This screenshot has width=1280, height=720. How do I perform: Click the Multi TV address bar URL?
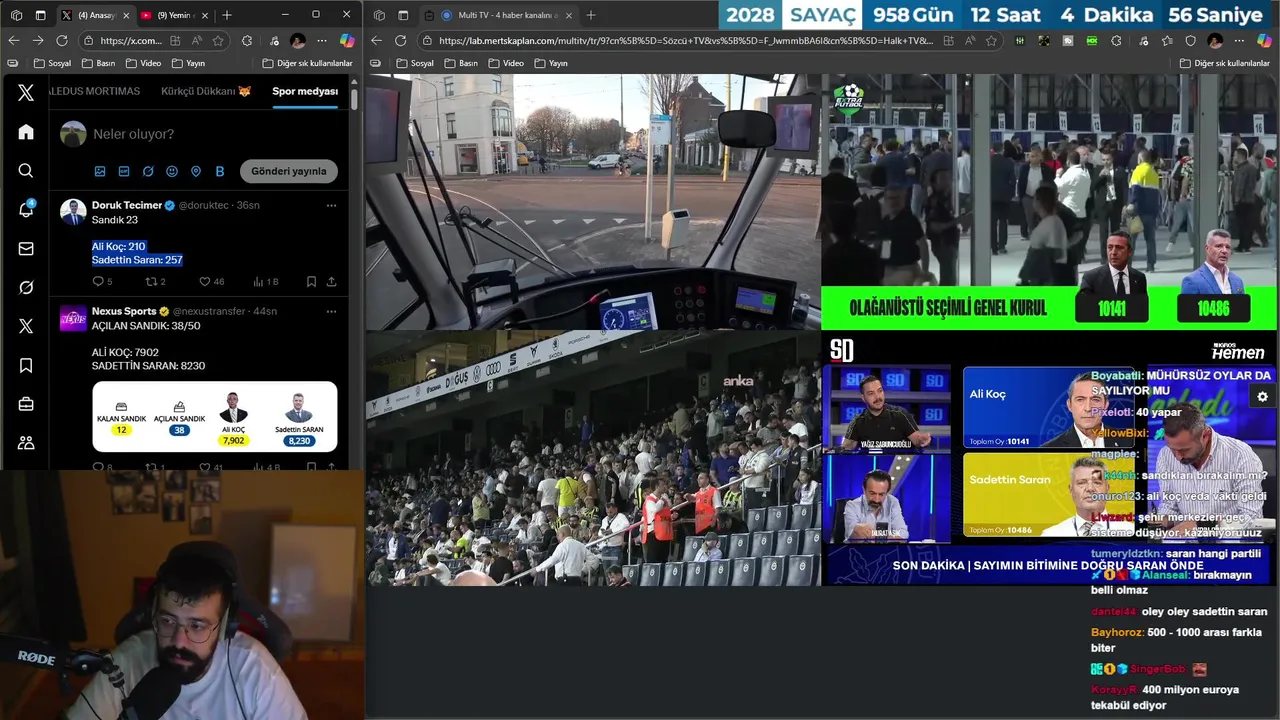point(685,41)
